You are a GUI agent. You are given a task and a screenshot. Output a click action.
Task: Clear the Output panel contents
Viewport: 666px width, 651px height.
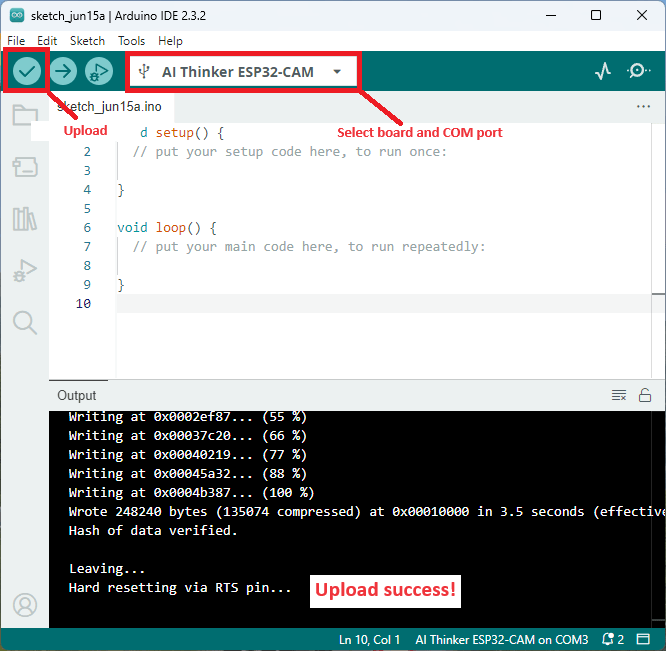click(619, 395)
